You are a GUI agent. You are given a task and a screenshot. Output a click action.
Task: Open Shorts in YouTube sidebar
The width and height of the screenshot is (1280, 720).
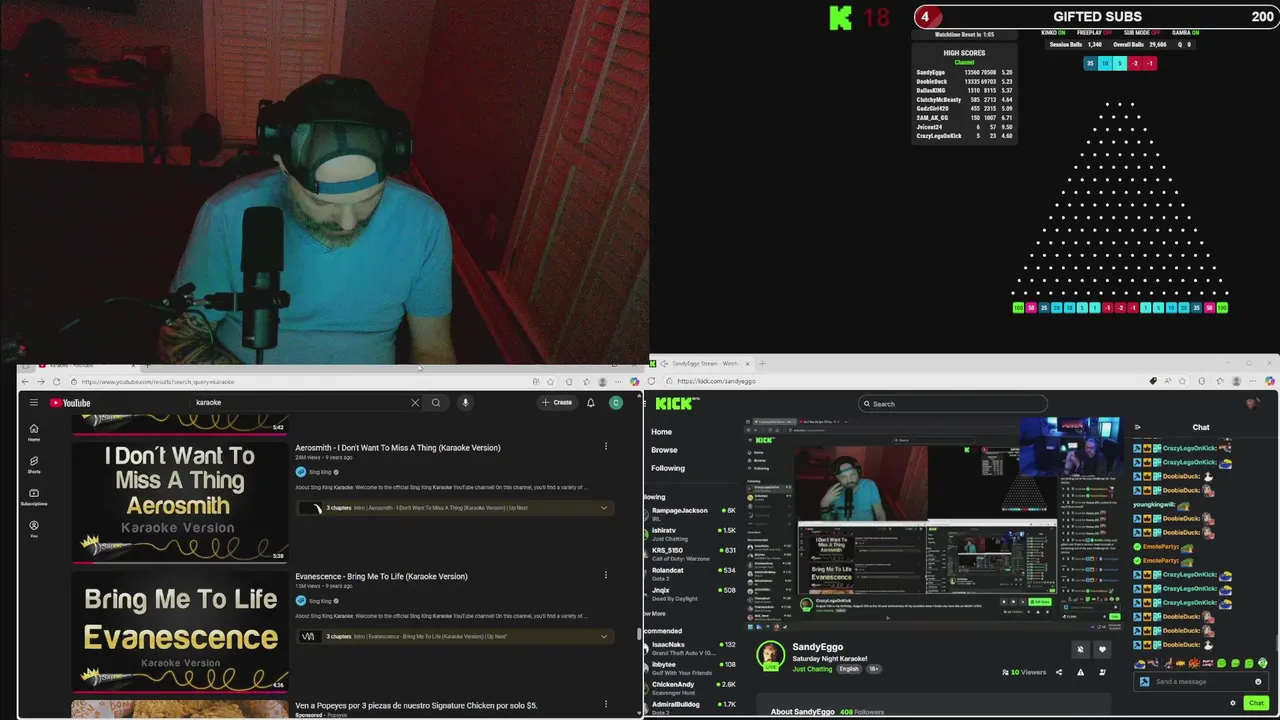(x=33, y=464)
